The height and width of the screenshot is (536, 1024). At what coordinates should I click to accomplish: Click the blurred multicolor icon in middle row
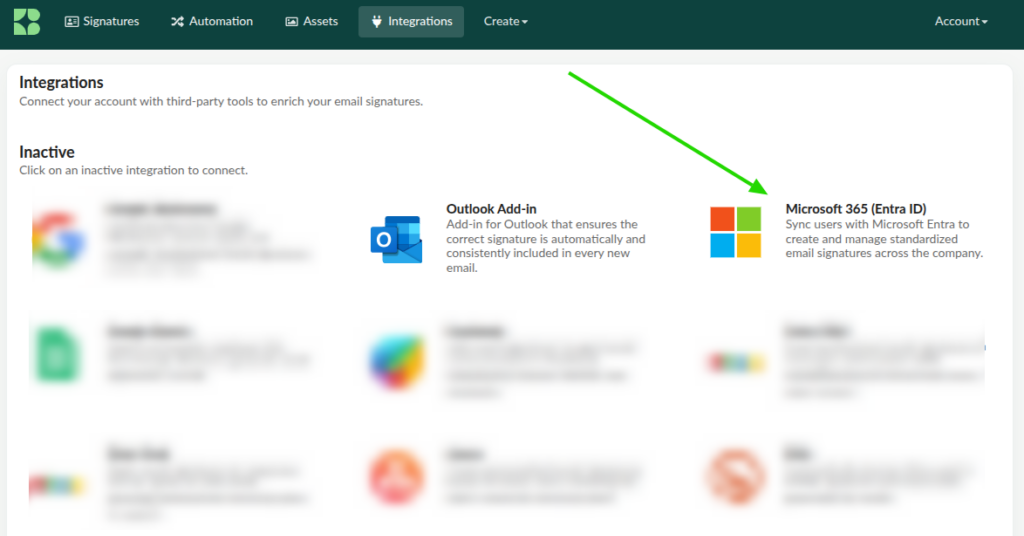[396, 355]
